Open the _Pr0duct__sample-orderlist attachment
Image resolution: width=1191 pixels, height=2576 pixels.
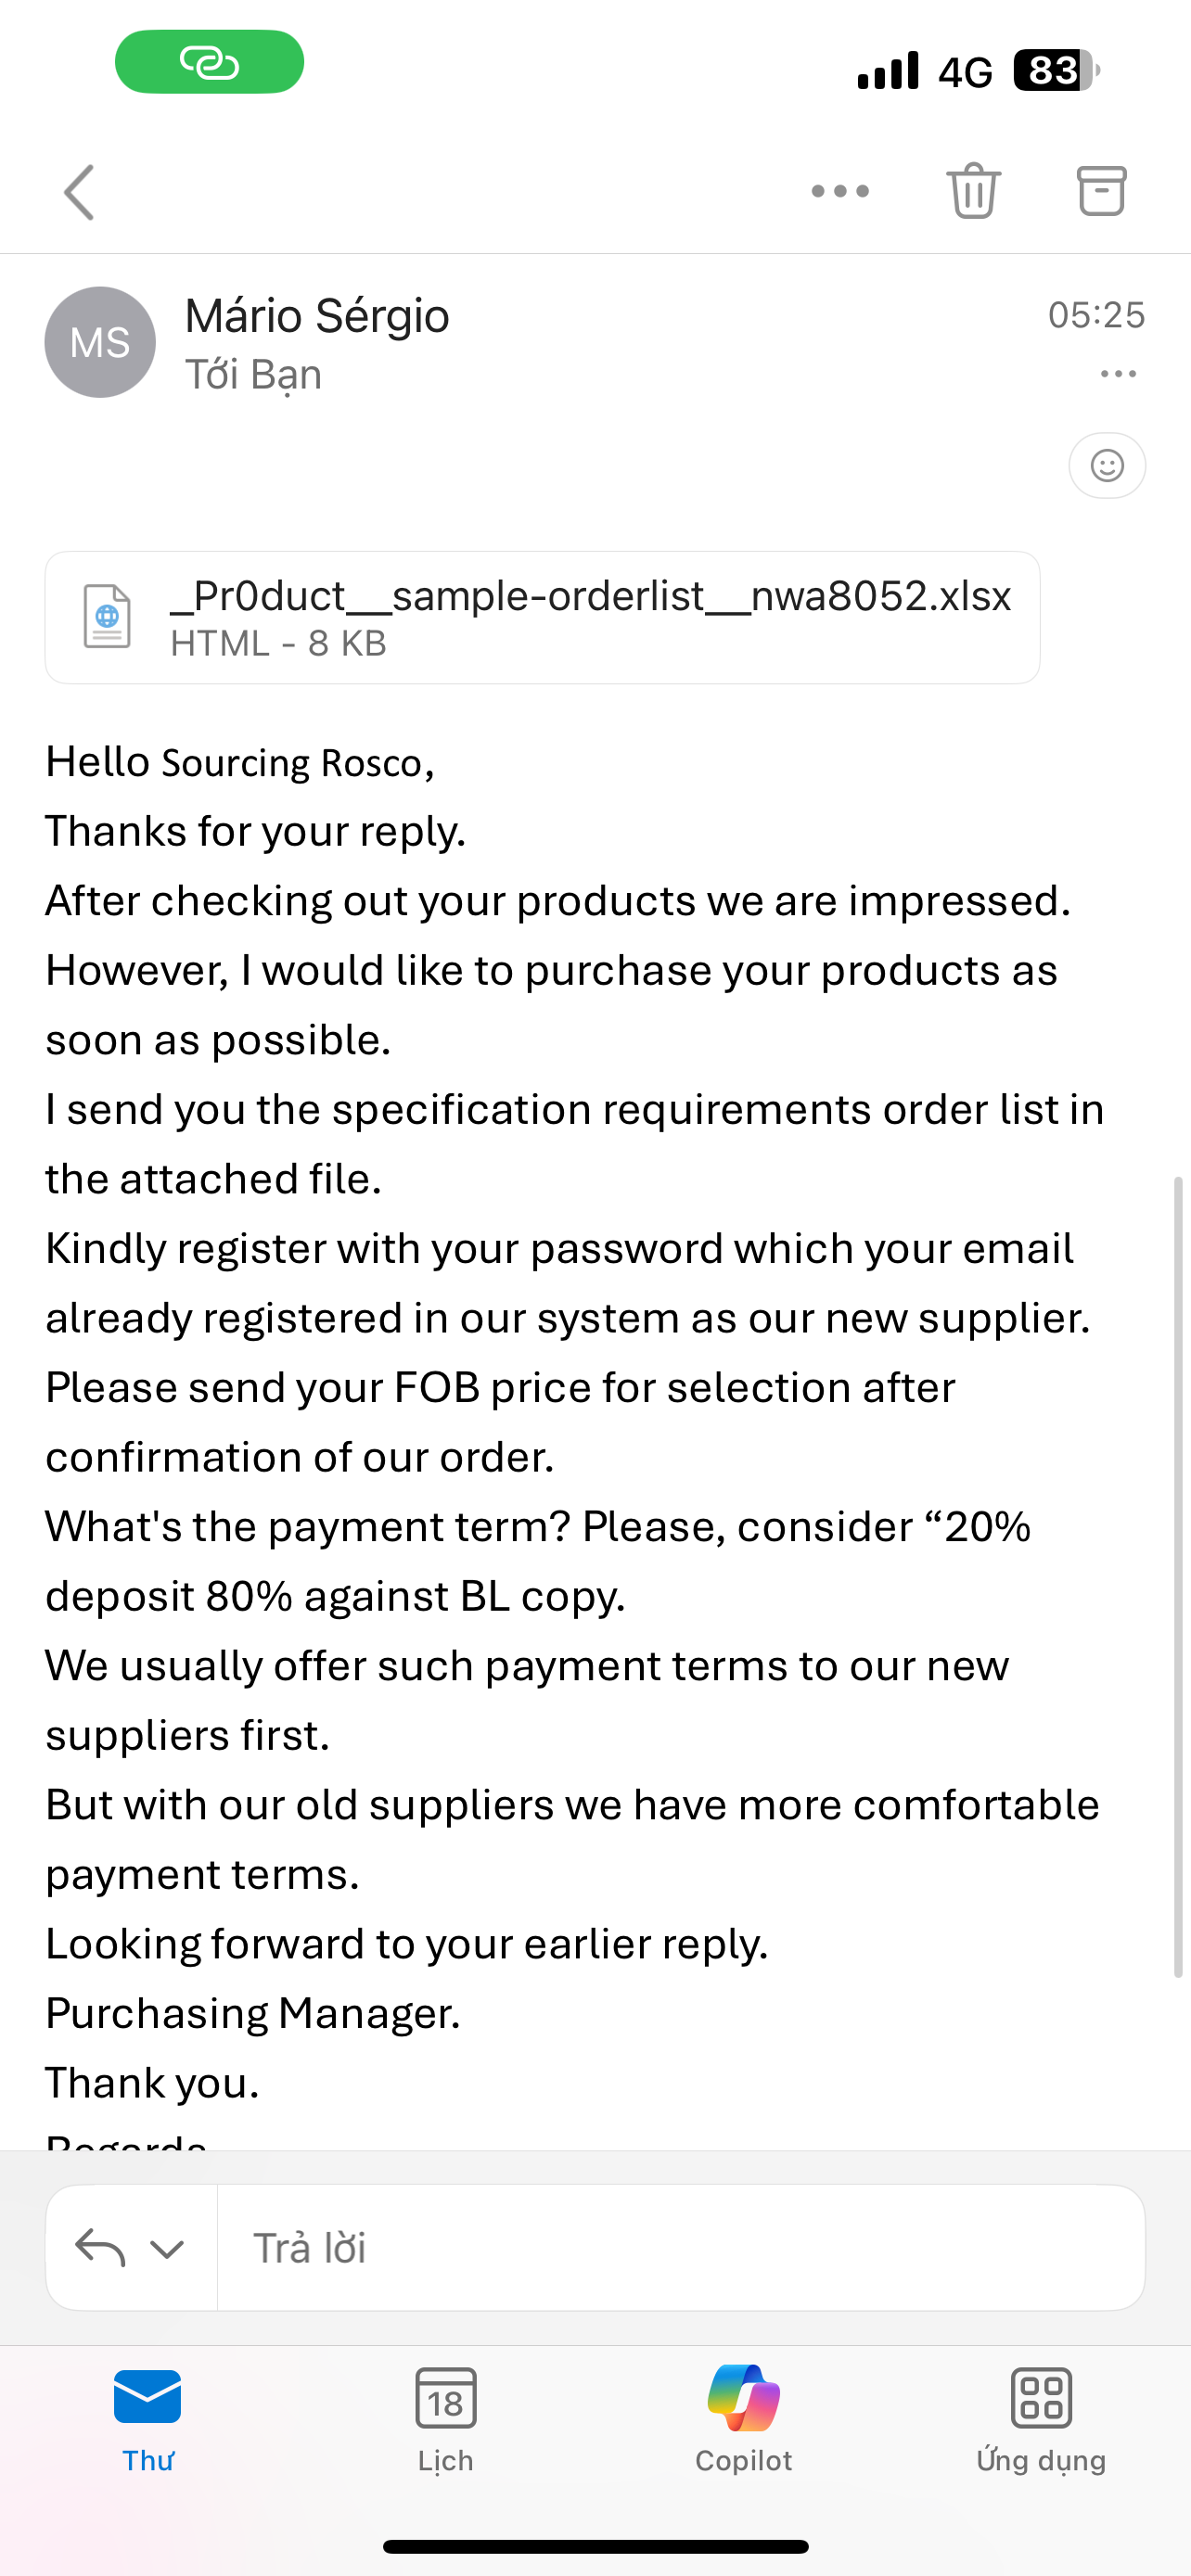[x=542, y=618]
